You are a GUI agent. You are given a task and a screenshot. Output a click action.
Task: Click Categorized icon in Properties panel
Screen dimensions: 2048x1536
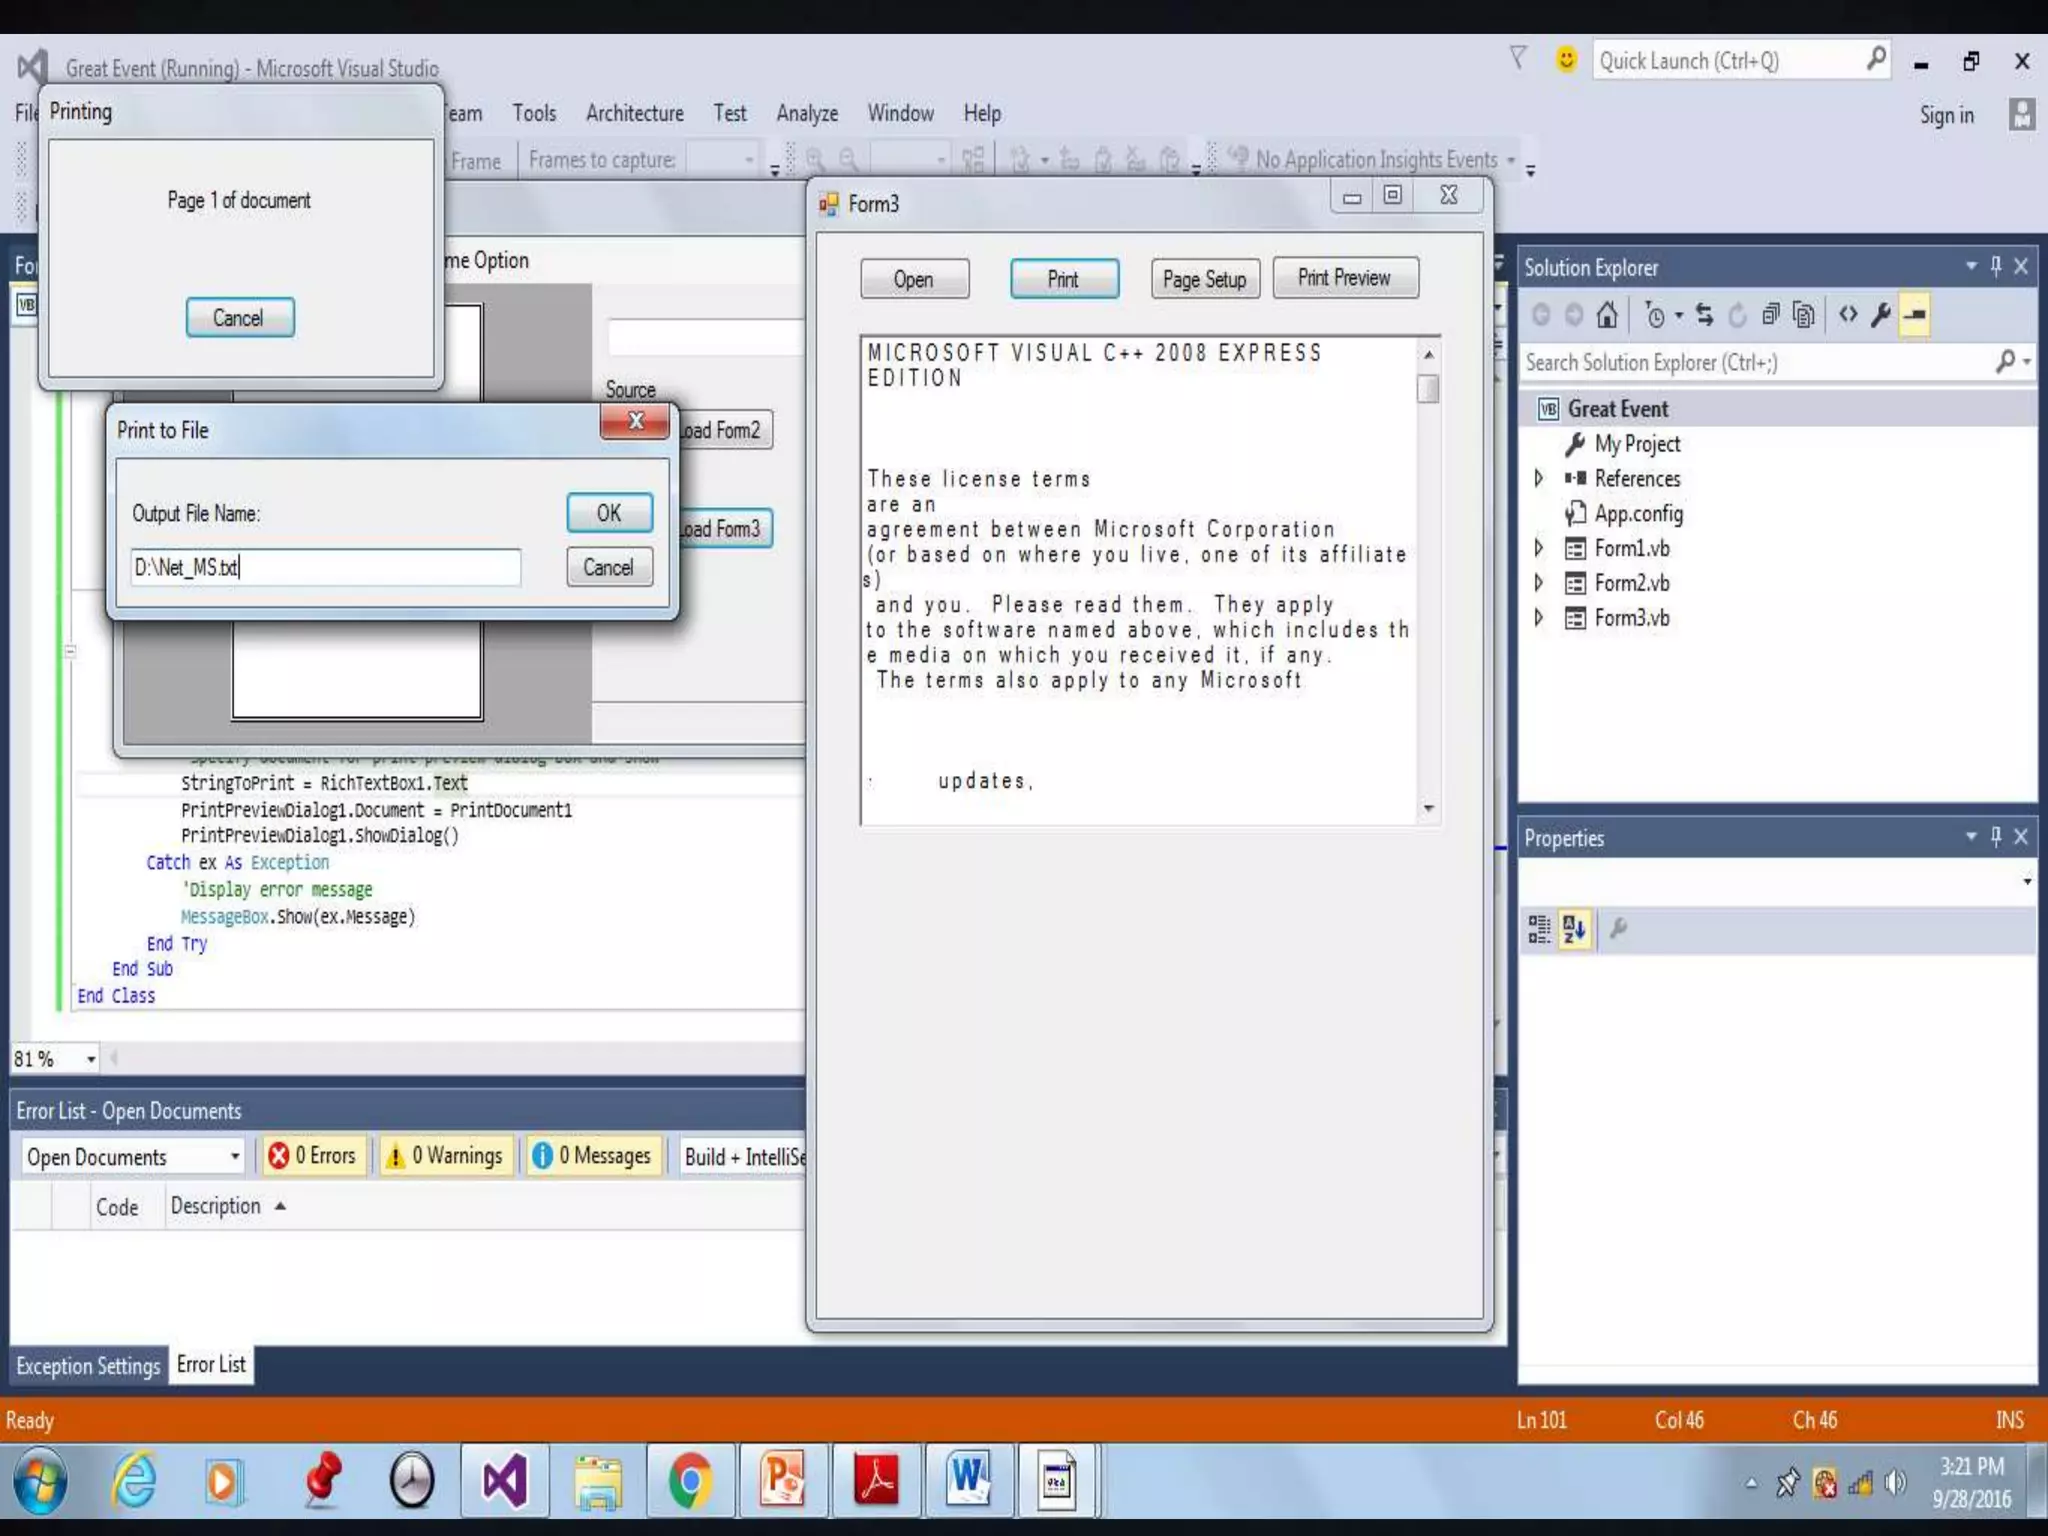(1539, 930)
